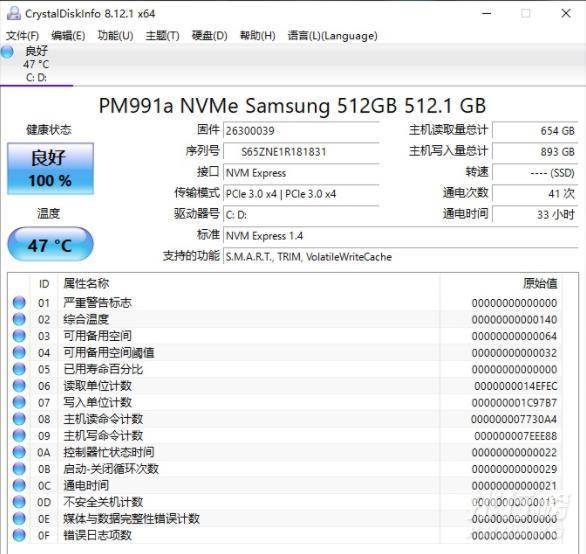Click the 固件 firmware field 26300039

pos(301,131)
